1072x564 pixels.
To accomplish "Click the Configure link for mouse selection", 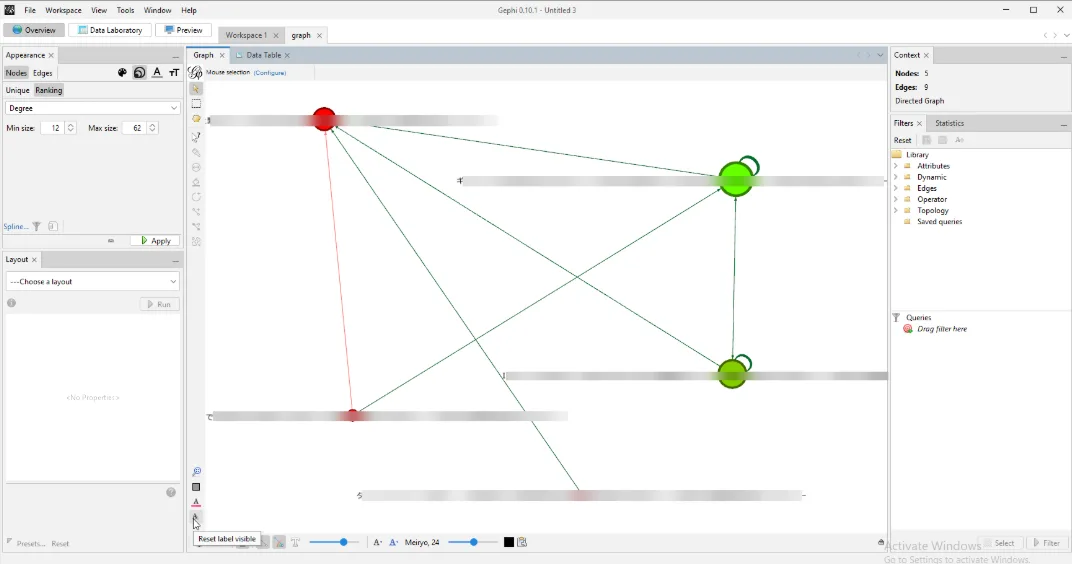I will click(270, 73).
